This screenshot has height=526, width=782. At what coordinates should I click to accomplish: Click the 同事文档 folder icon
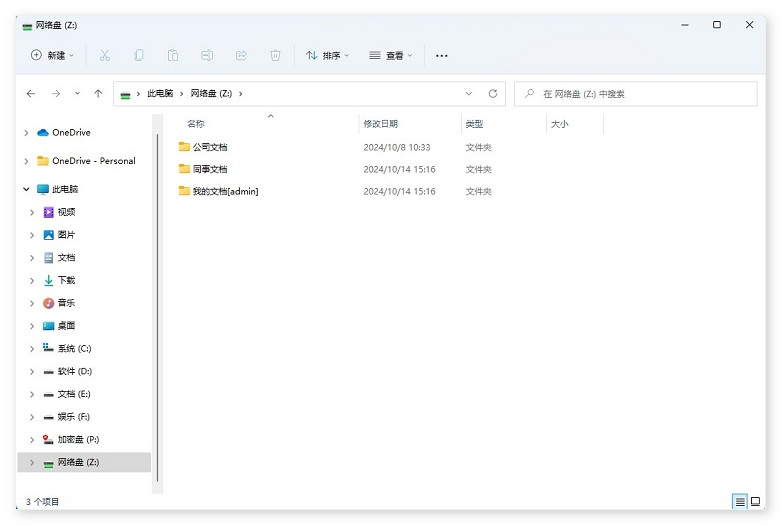pos(184,169)
